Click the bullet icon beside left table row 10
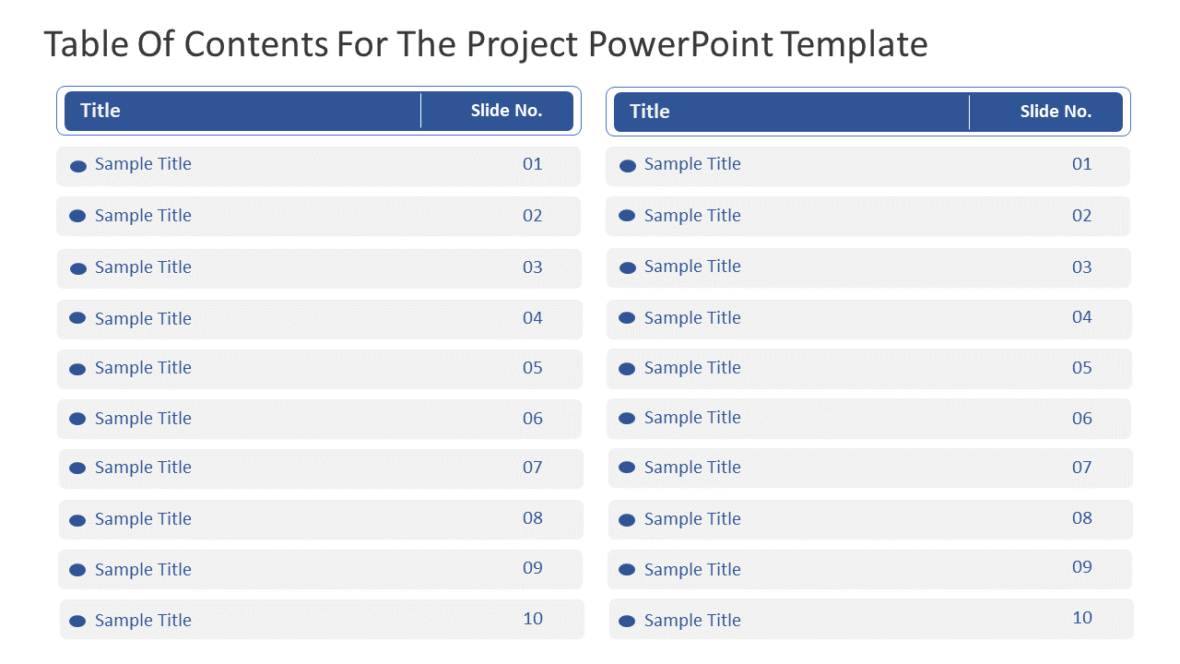The image size is (1180, 664). [x=78, y=621]
